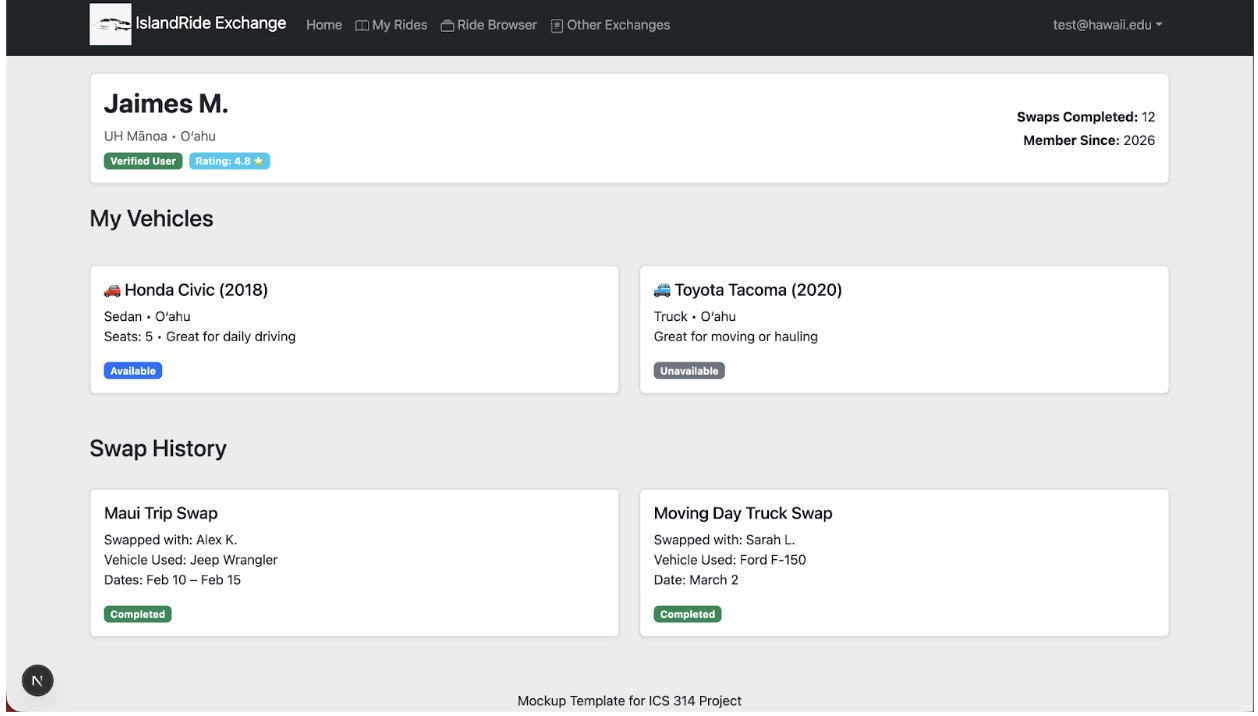Open Other Exchanges from the navigation bar

[x=617, y=24]
